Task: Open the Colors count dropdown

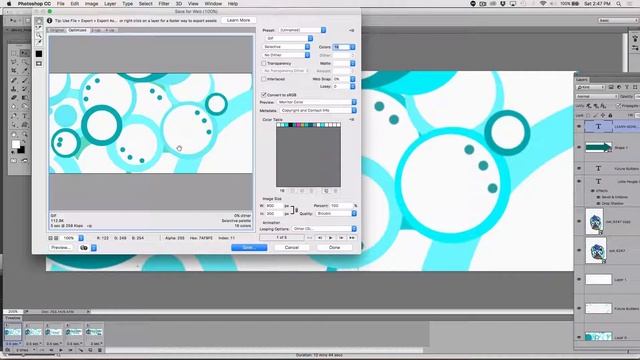Action: pos(344,47)
